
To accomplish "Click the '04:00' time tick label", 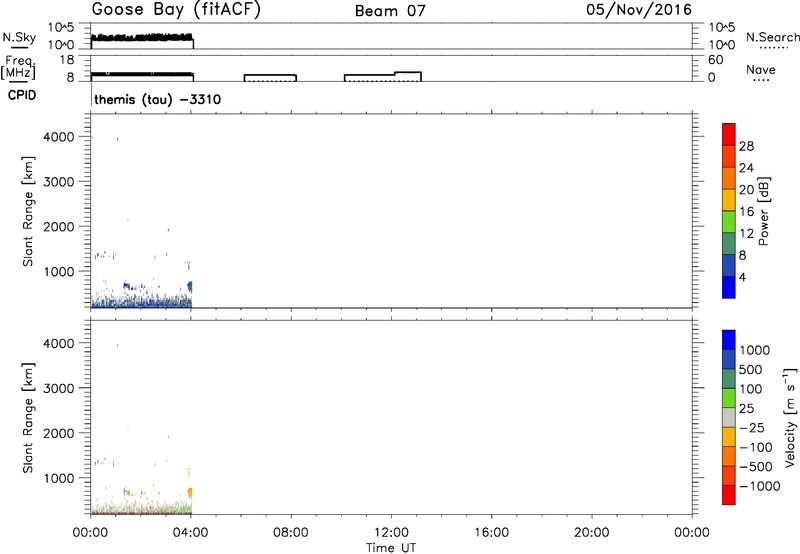I will tap(191, 533).
